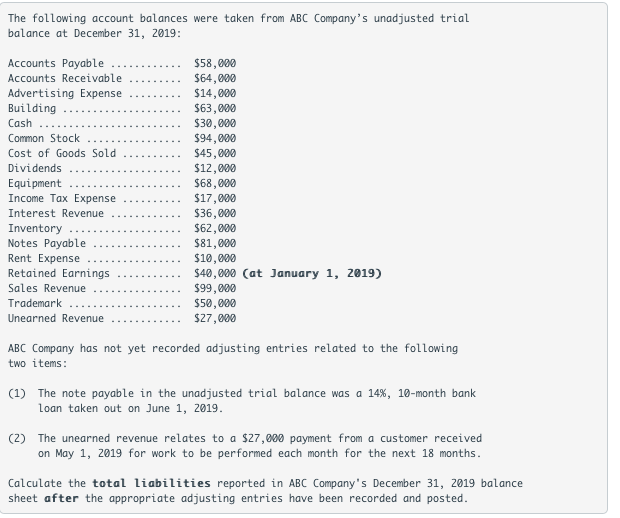Click the item (1) note payable paragraph
This screenshot has height=518, width=620.
point(256,401)
